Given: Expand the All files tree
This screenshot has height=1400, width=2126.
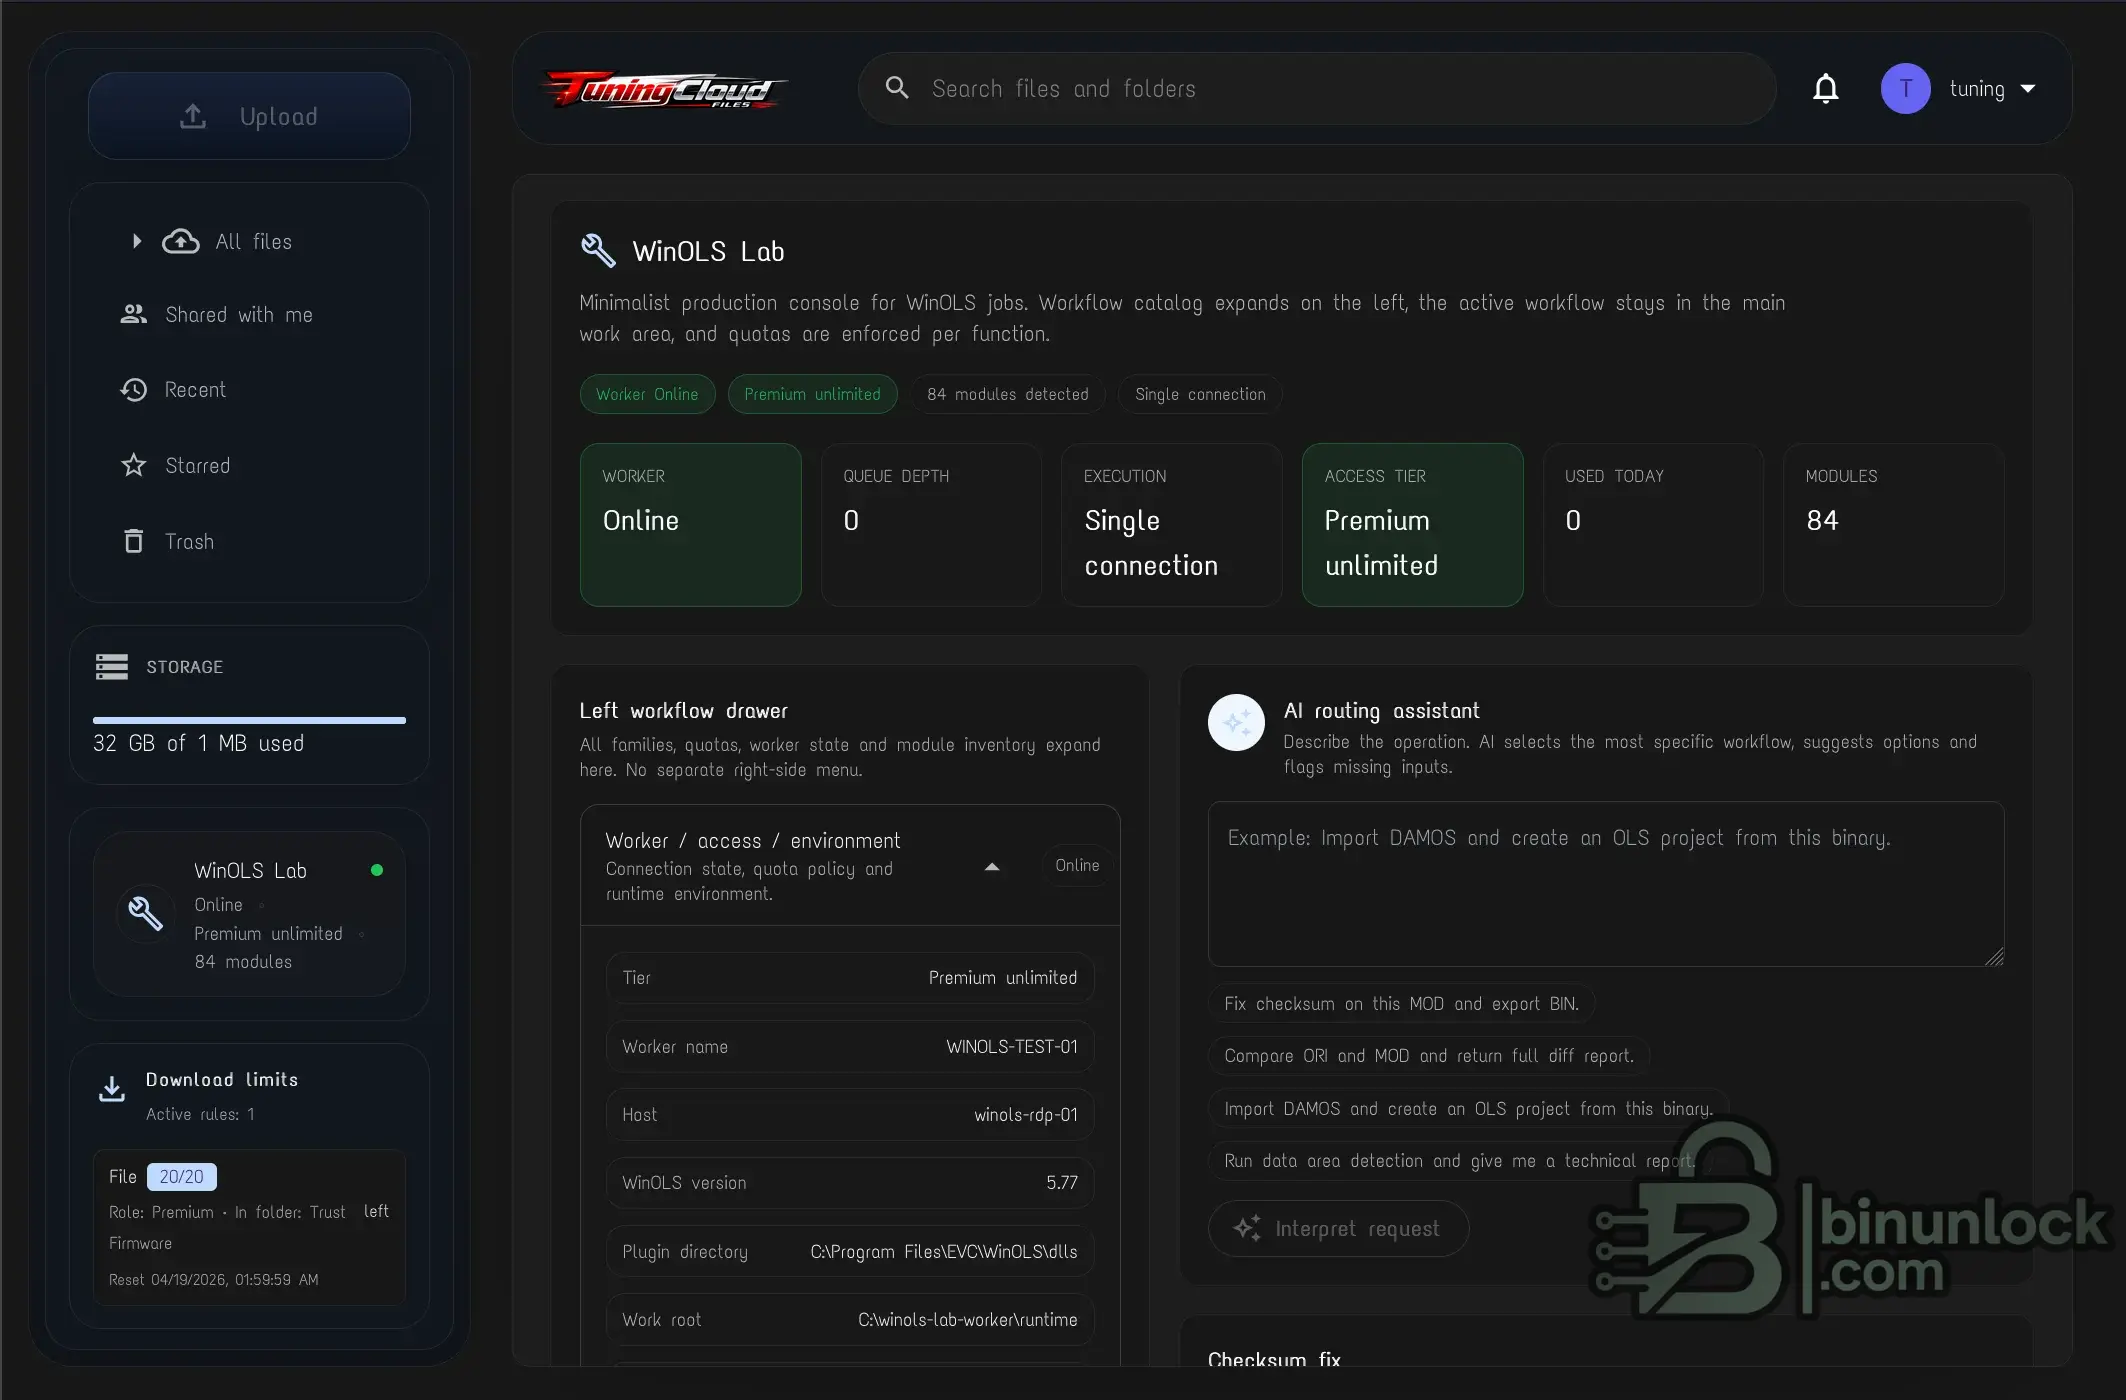Looking at the screenshot, I should 137,241.
